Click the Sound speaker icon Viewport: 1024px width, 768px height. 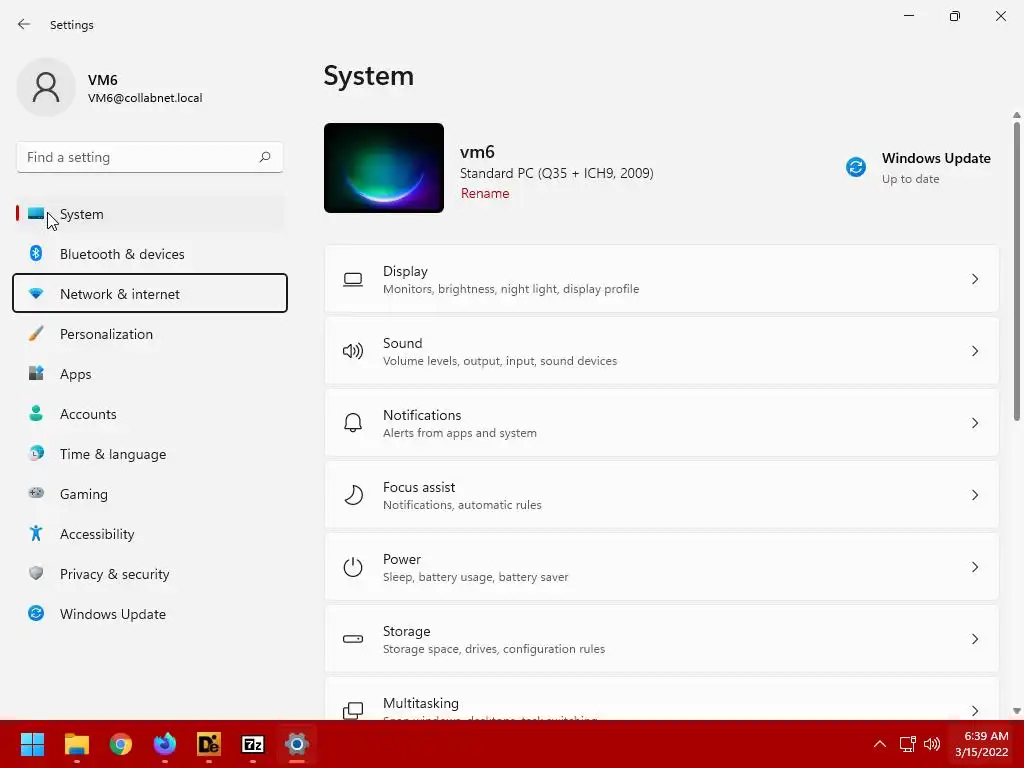point(353,351)
